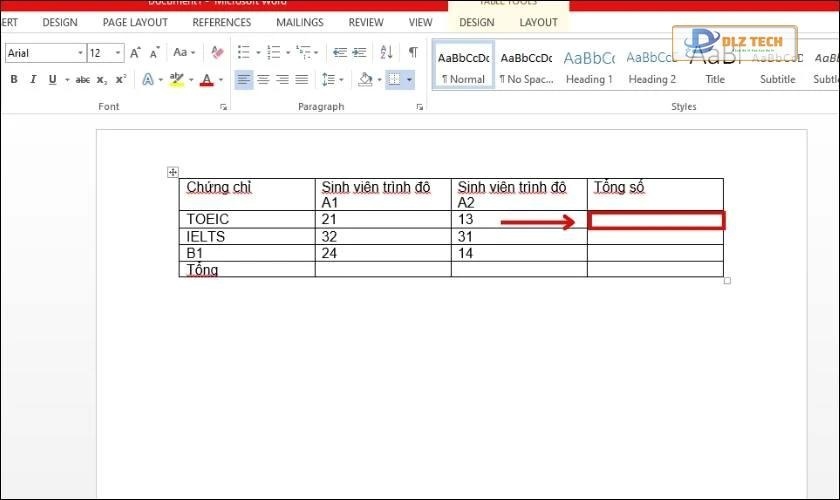840x500 pixels.
Task: Click the table move handle
Action: tap(173, 173)
